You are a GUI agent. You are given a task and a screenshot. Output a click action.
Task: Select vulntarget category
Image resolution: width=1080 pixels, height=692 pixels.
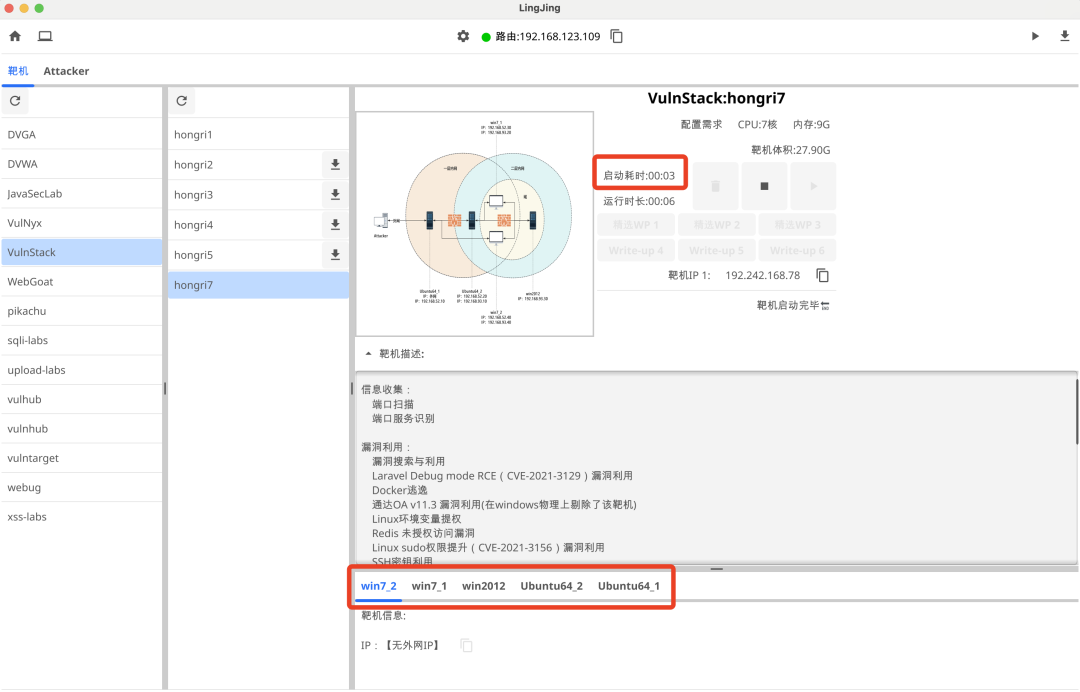(81, 459)
